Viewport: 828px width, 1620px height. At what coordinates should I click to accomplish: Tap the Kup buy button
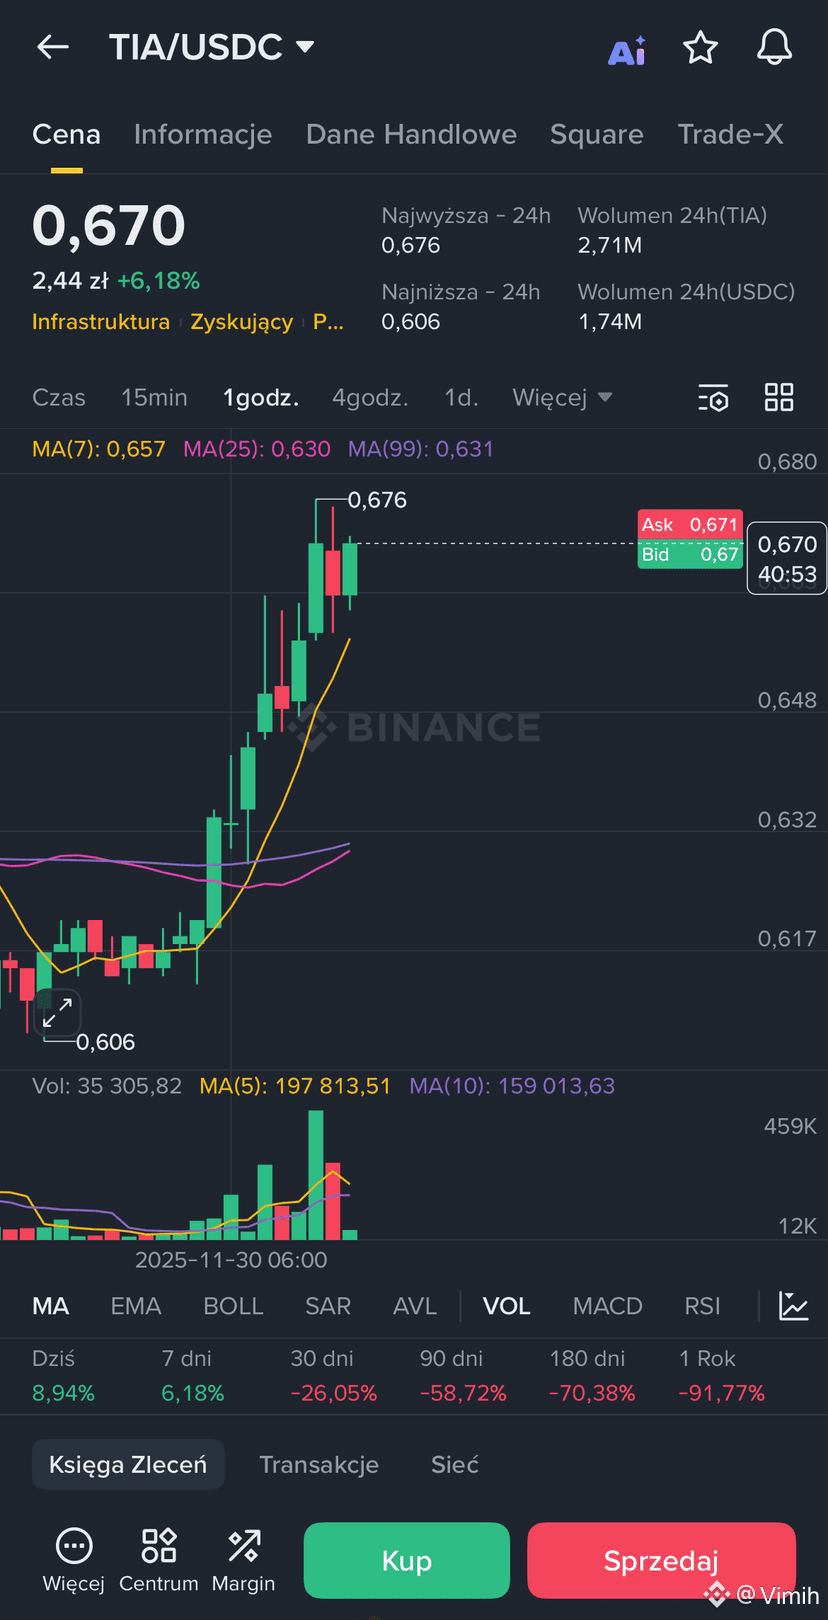(407, 1560)
